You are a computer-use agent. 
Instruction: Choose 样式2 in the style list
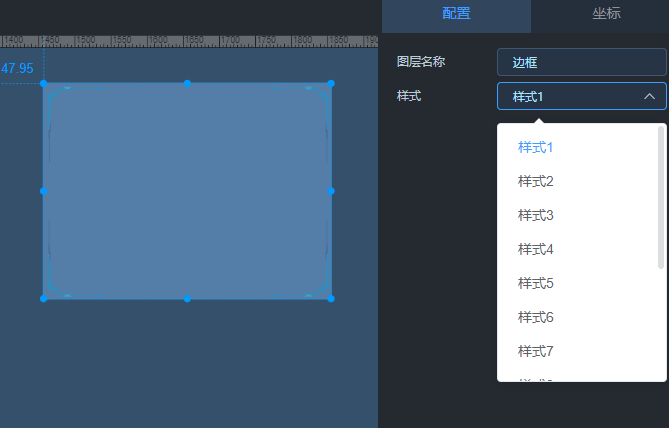(x=536, y=181)
